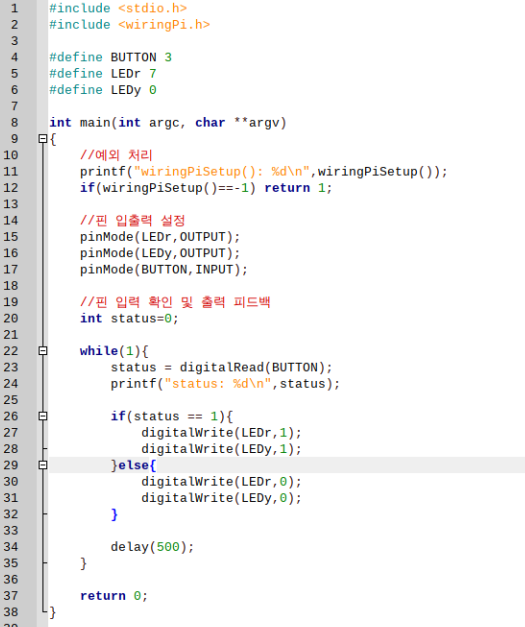Click 'pinMode(BUTTON,INPUT);' line
The image size is (525, 627).
[x=164, y=270]
